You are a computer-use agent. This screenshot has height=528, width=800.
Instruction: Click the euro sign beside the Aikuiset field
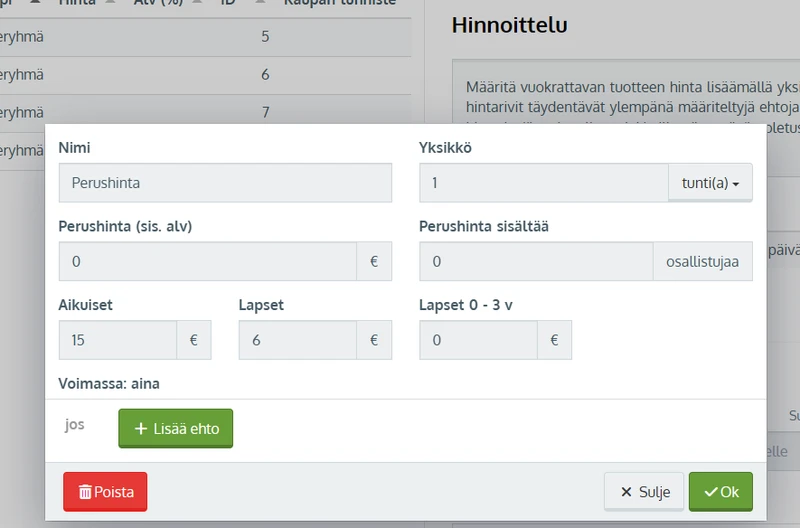pyautogui.click(x=194, y=340)
